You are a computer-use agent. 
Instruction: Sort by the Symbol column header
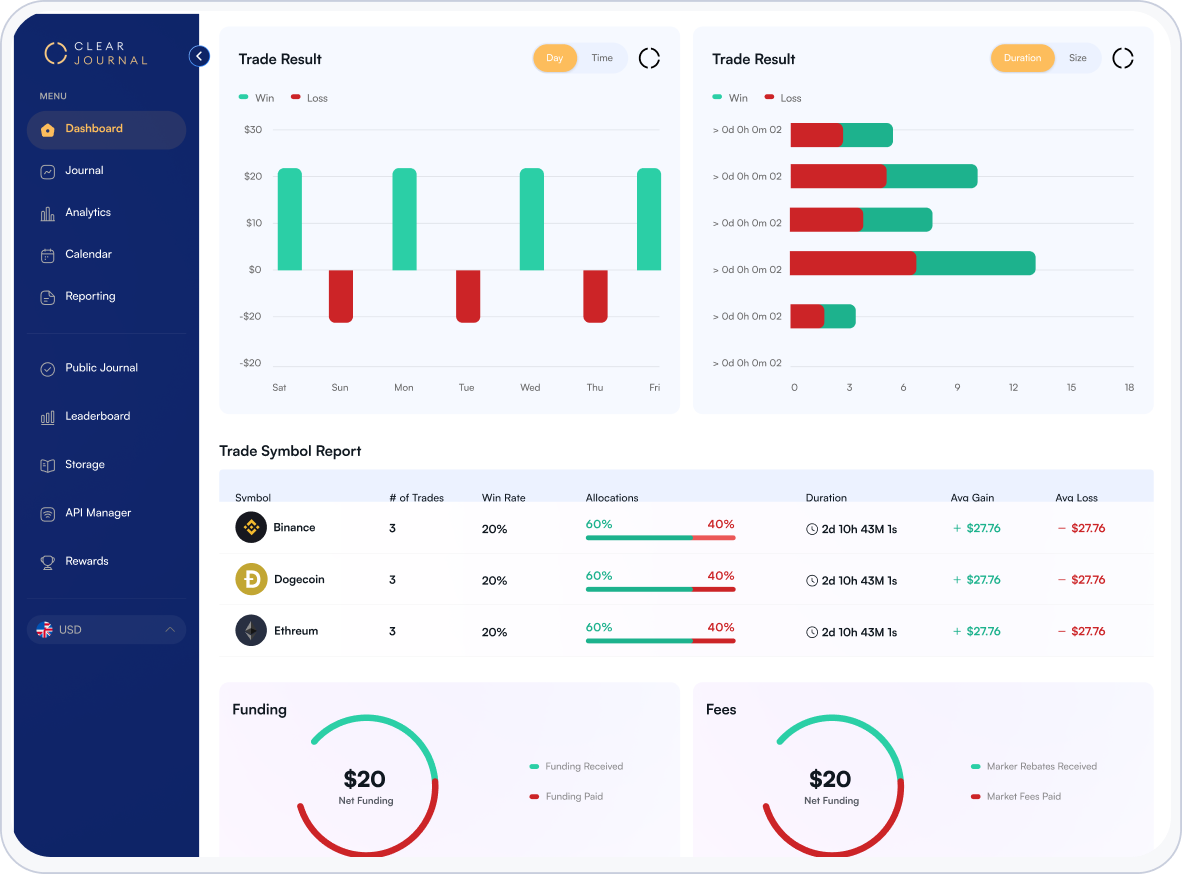[x=253, y=498]
